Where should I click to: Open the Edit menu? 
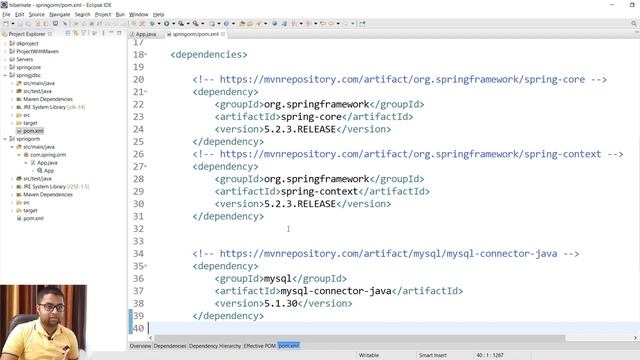pyautogui.click(x=20, y=14)
